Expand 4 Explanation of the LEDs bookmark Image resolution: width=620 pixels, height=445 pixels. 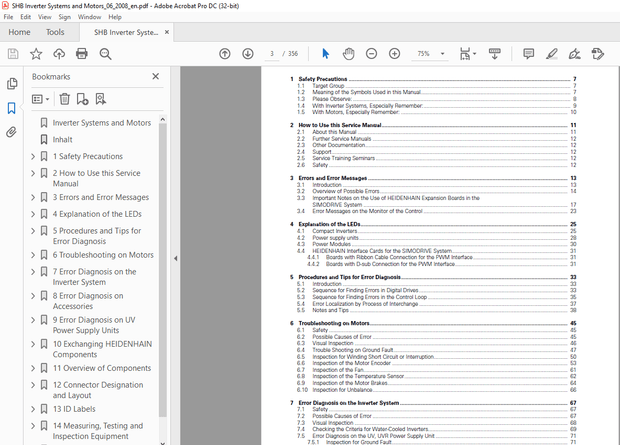coord(33,214)
